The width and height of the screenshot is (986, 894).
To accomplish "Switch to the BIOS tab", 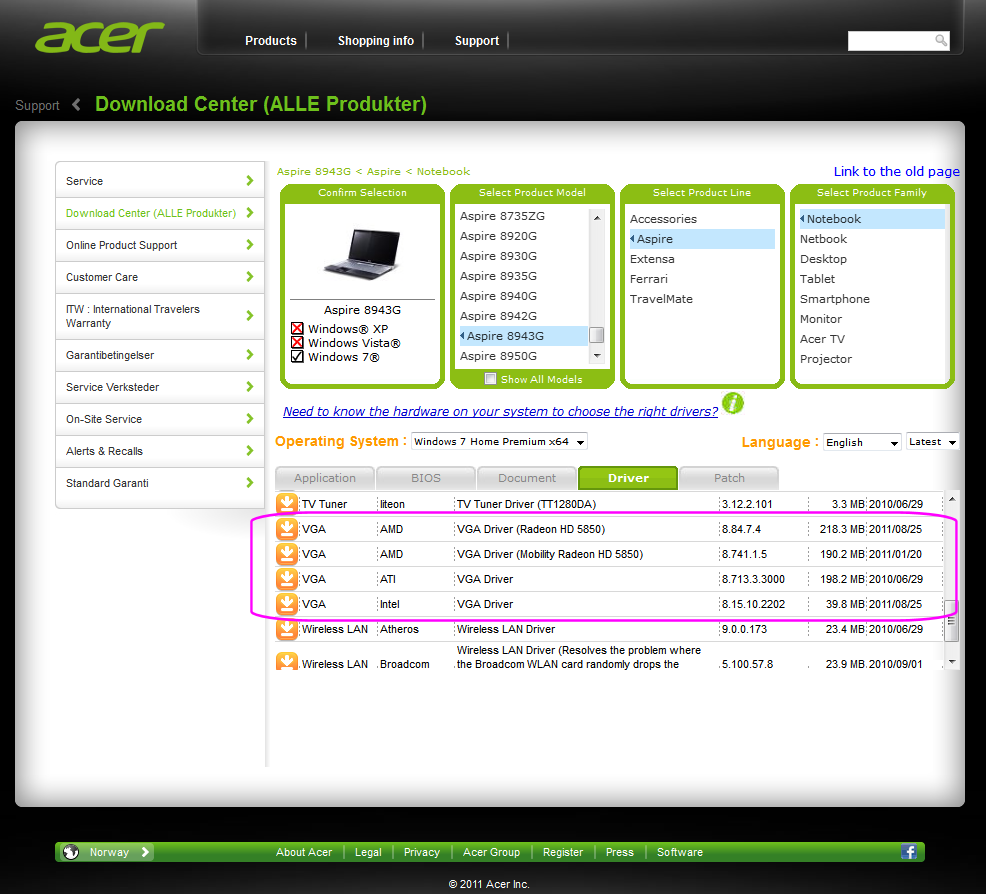I will click(x=426, y=478).
